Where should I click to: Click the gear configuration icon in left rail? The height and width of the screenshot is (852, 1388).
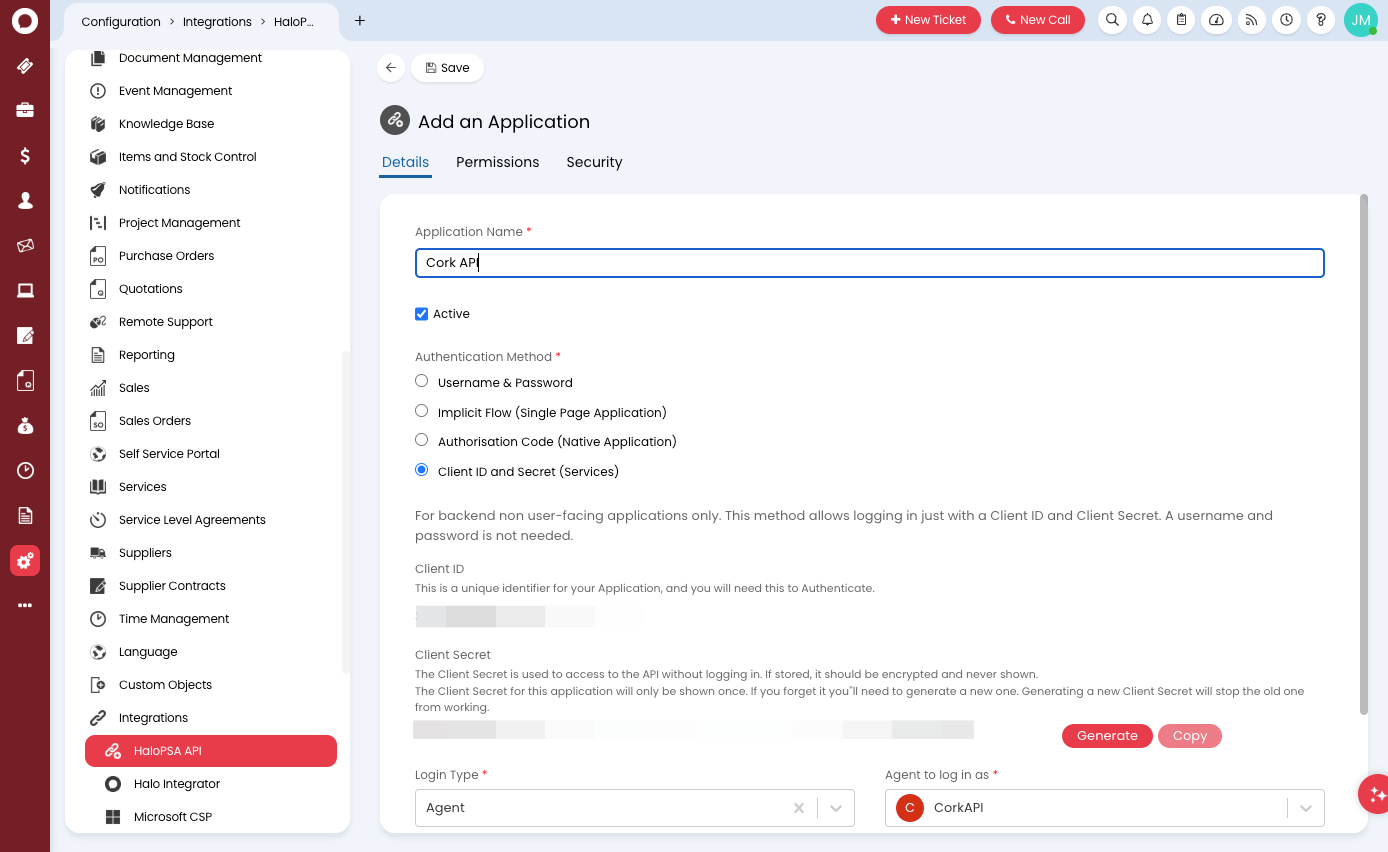pos(25,561)
